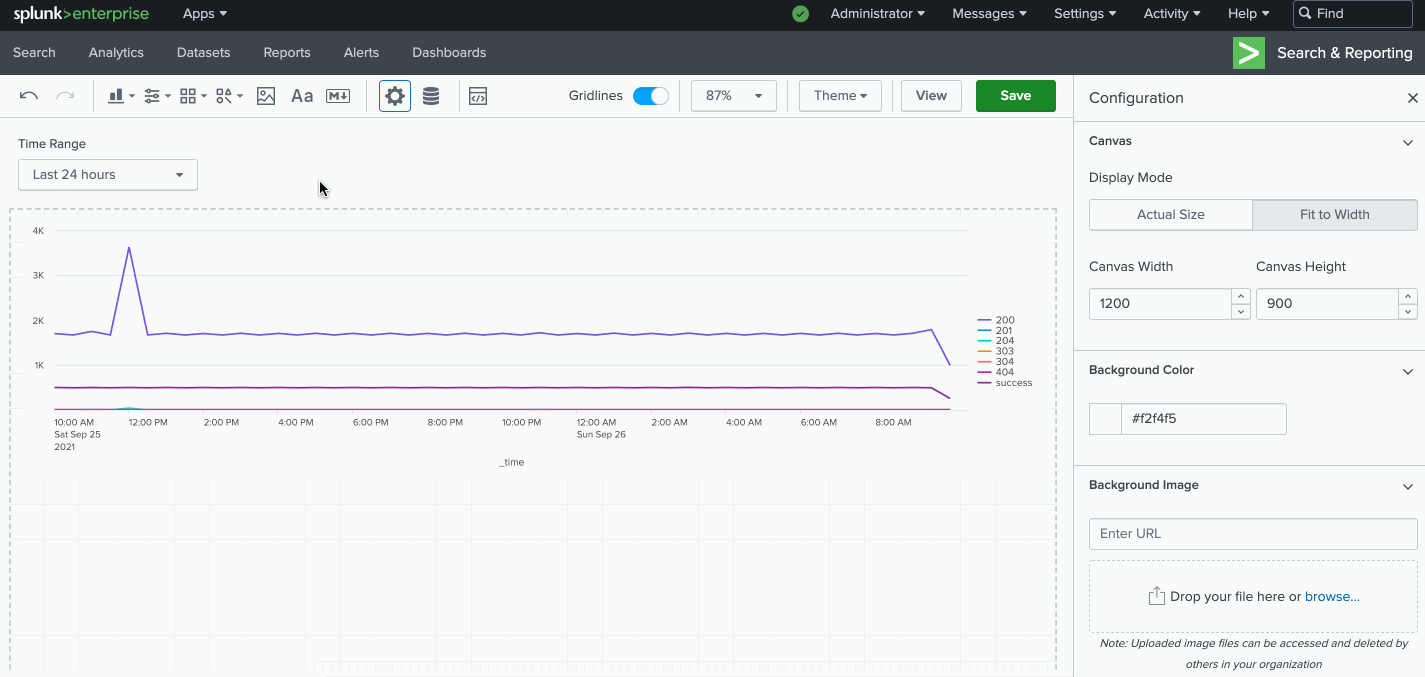Click the Canvas Width input field
Screen dimensions: 1425x677
point(1159,304)
